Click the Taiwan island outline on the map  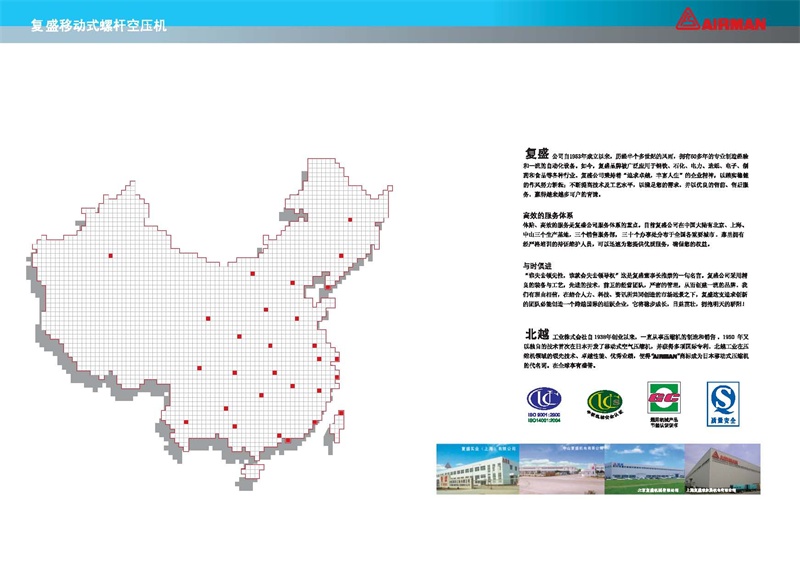(340, 418)
